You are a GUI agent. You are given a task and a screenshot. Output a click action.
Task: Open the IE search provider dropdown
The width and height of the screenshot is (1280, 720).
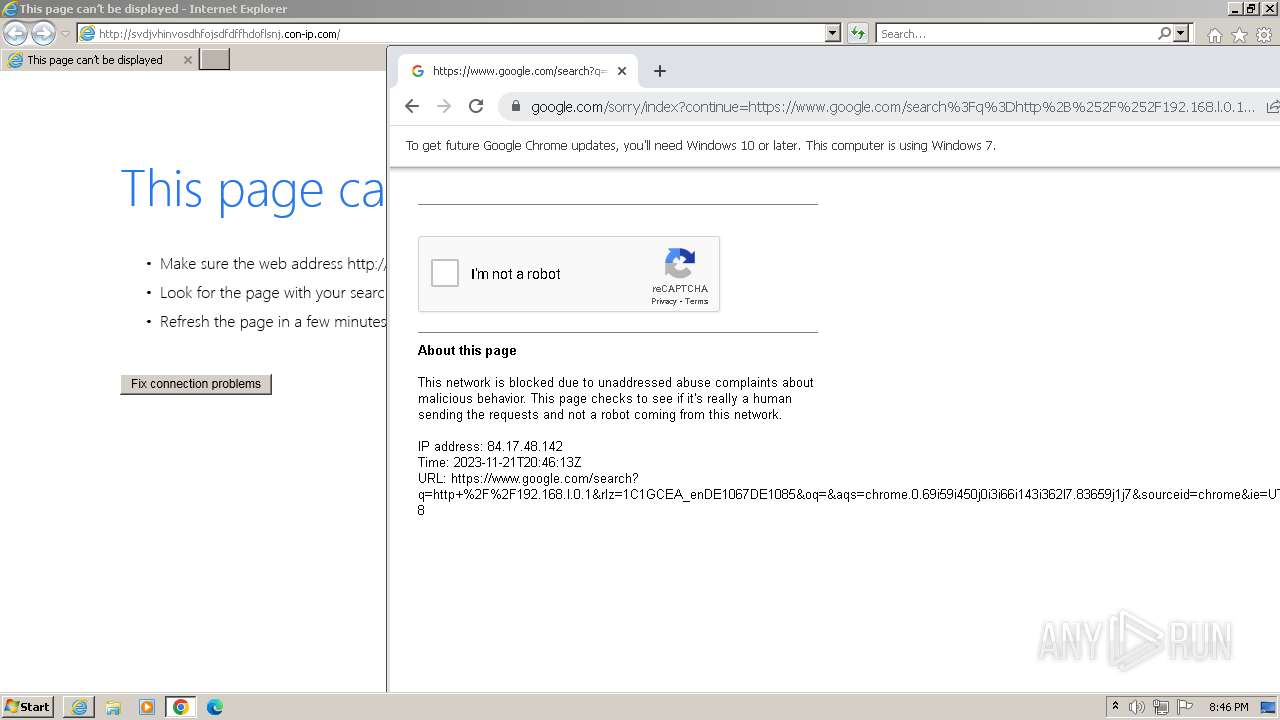click(1181, 33)
